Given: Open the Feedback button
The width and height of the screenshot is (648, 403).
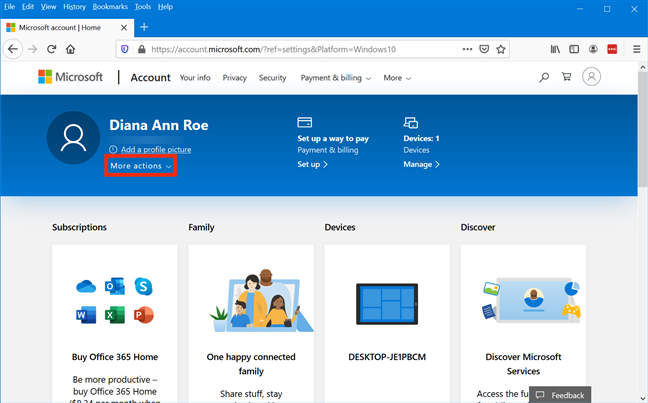Looking at the screenshot, I should 560,395.
